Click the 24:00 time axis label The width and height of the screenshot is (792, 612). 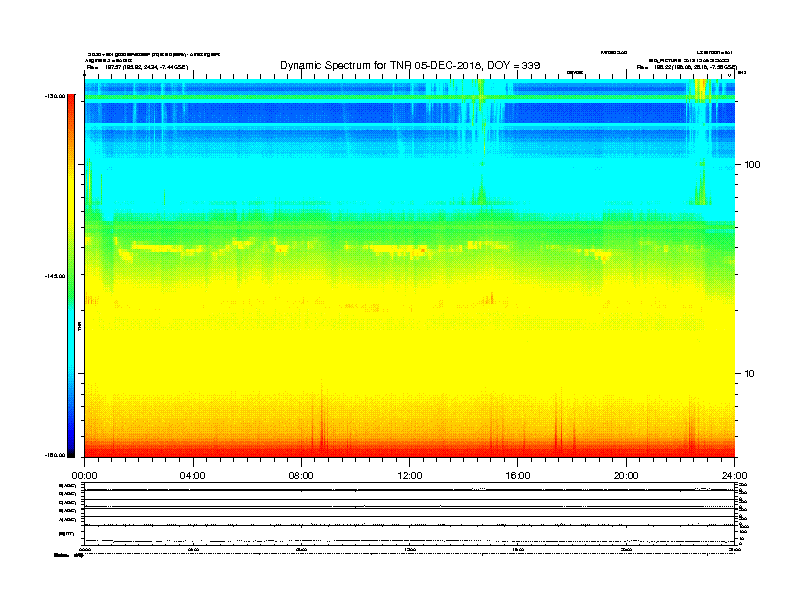click(x=734, y=476)
